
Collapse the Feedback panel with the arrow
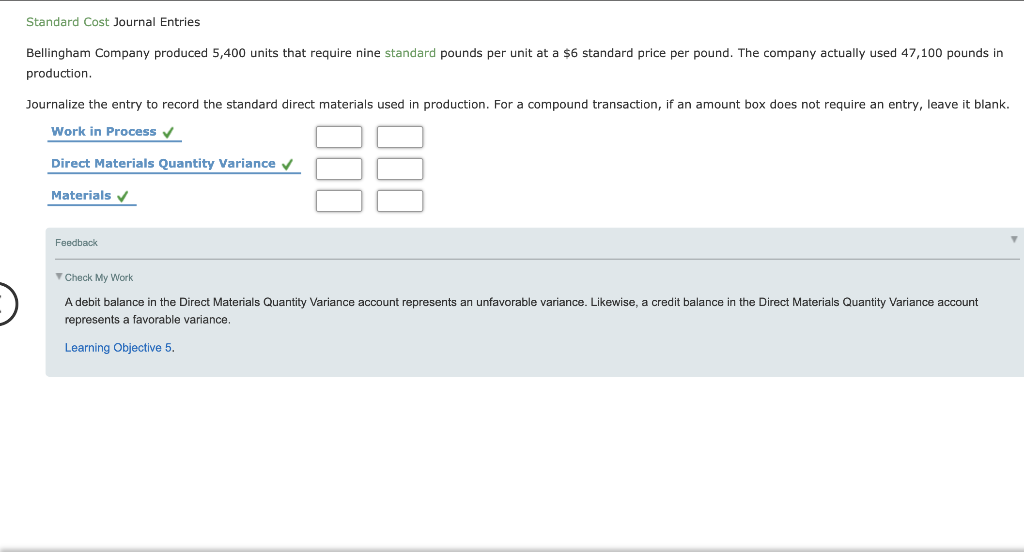(1014, 240)
